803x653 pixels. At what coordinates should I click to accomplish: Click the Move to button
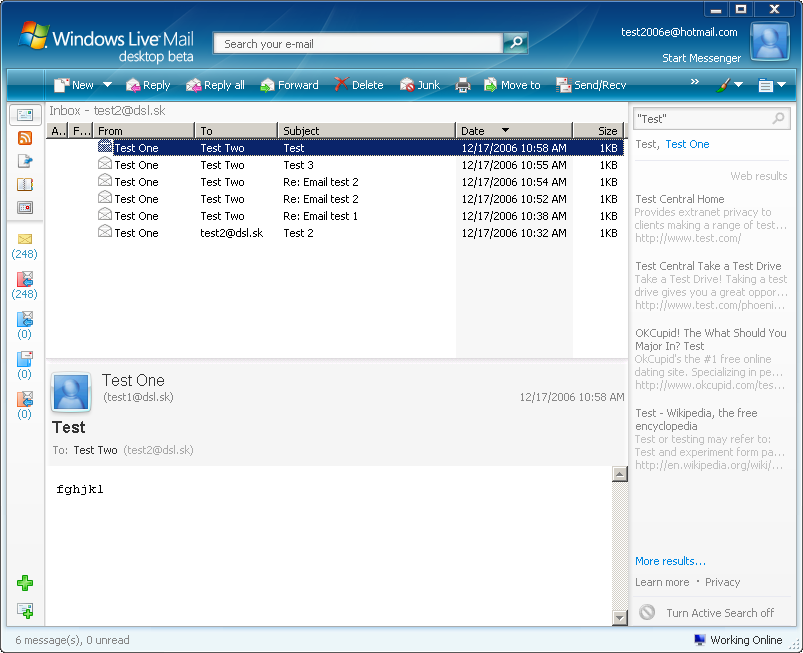[x=512, y=85]
